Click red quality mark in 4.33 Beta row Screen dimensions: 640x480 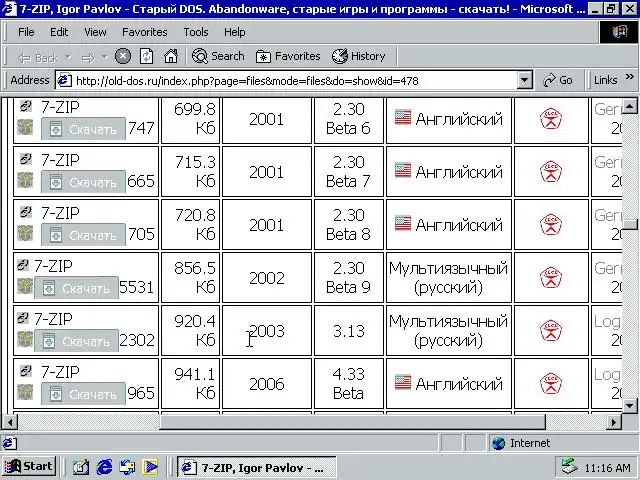[x=551, y=384]
